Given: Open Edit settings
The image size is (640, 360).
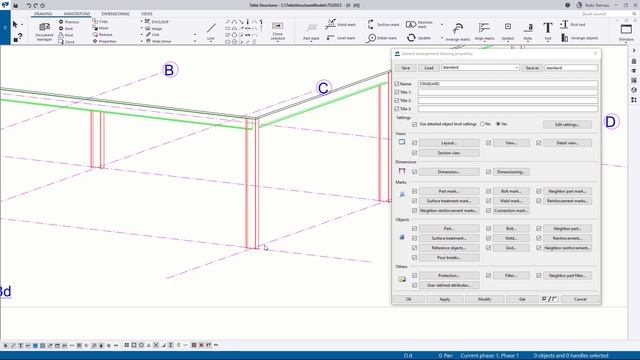Looking at the screenshot, I should tap(567, 124).
